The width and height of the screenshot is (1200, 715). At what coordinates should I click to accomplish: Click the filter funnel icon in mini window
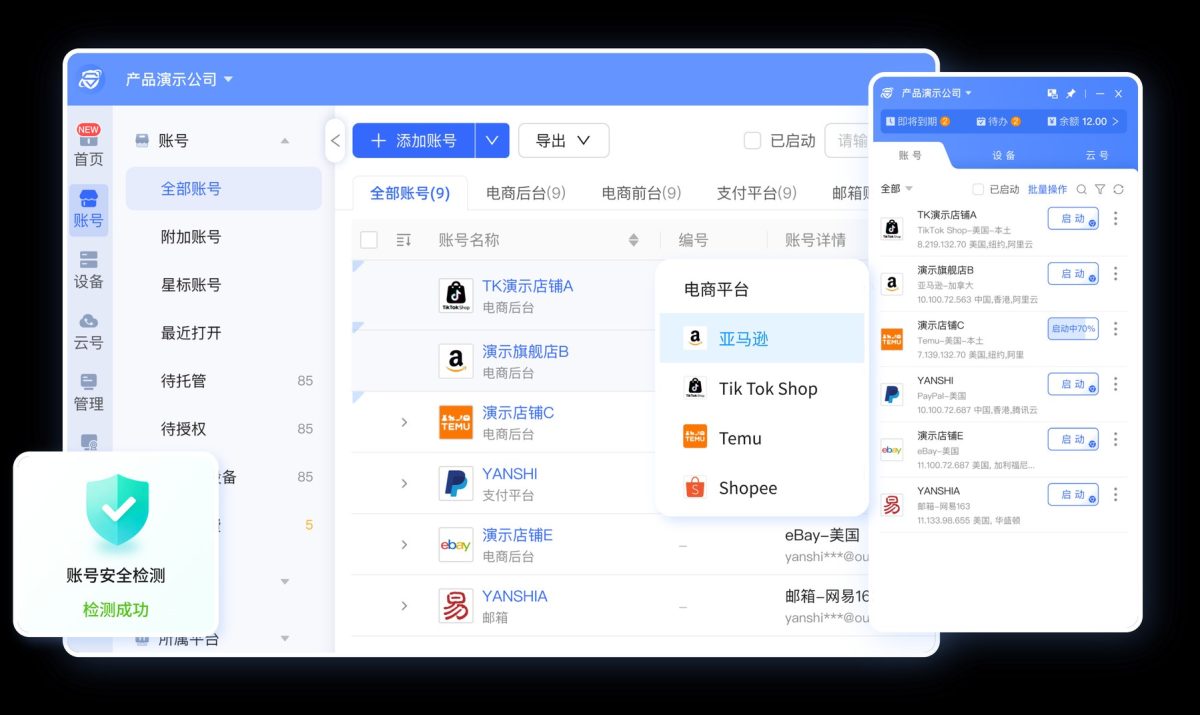[x=1100, y=189]
